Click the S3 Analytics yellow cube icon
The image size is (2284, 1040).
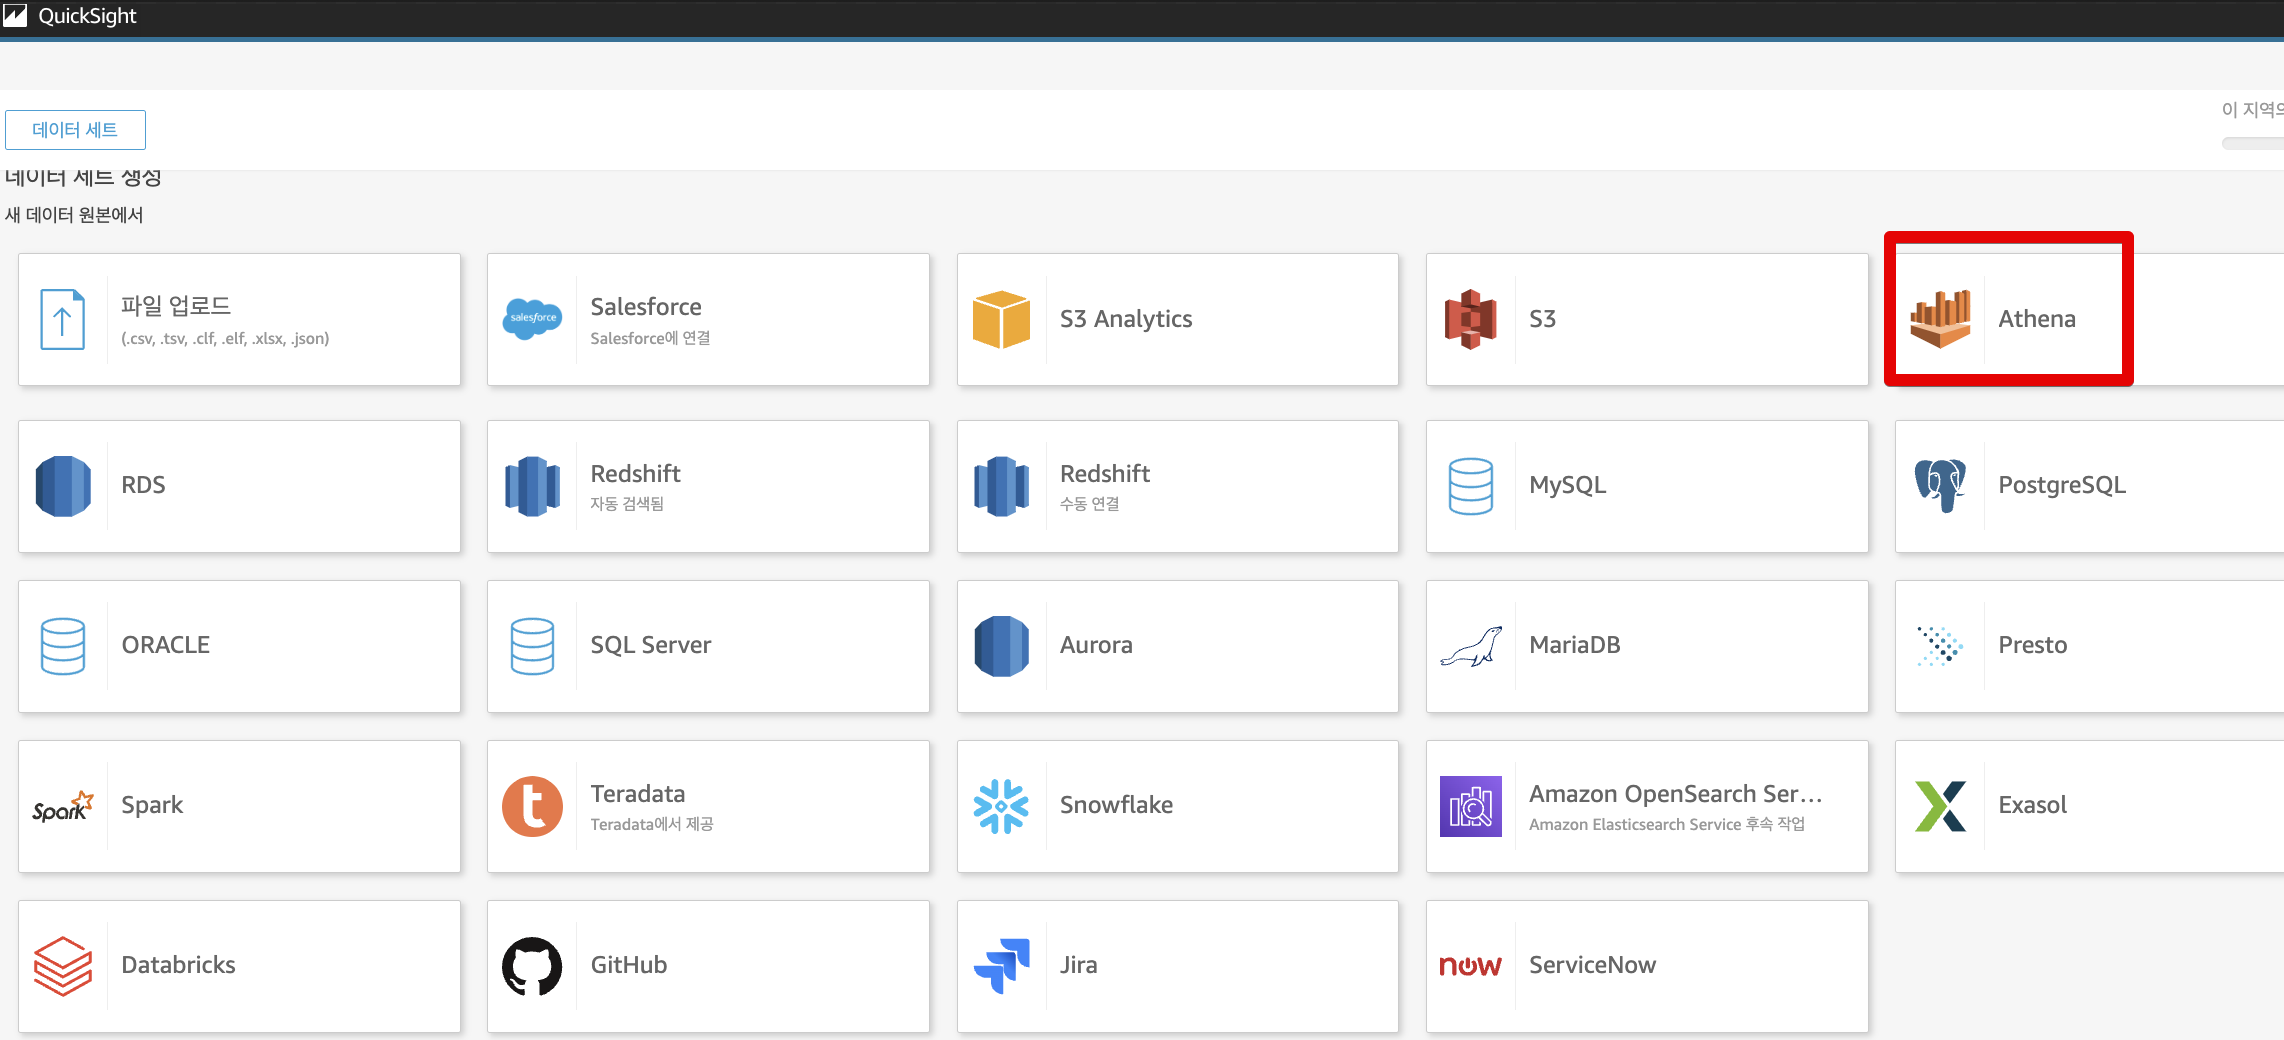tap(1001, 319)
